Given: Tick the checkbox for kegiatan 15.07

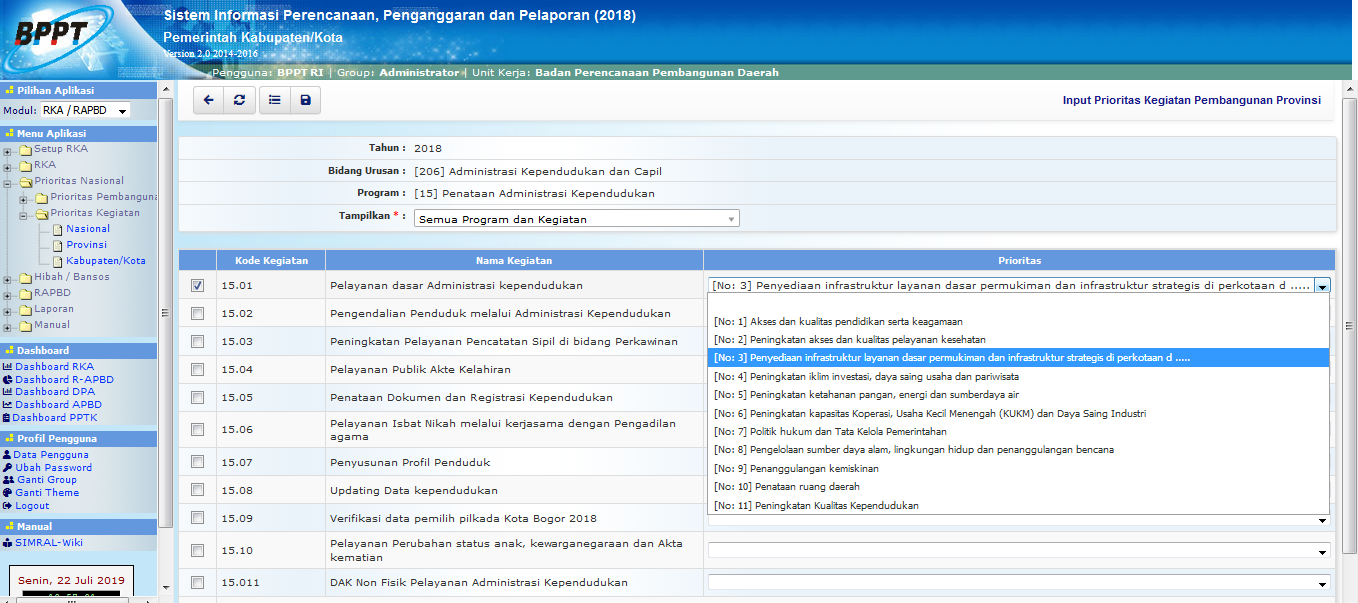Looking at the screenshot, I should (197, 462).
